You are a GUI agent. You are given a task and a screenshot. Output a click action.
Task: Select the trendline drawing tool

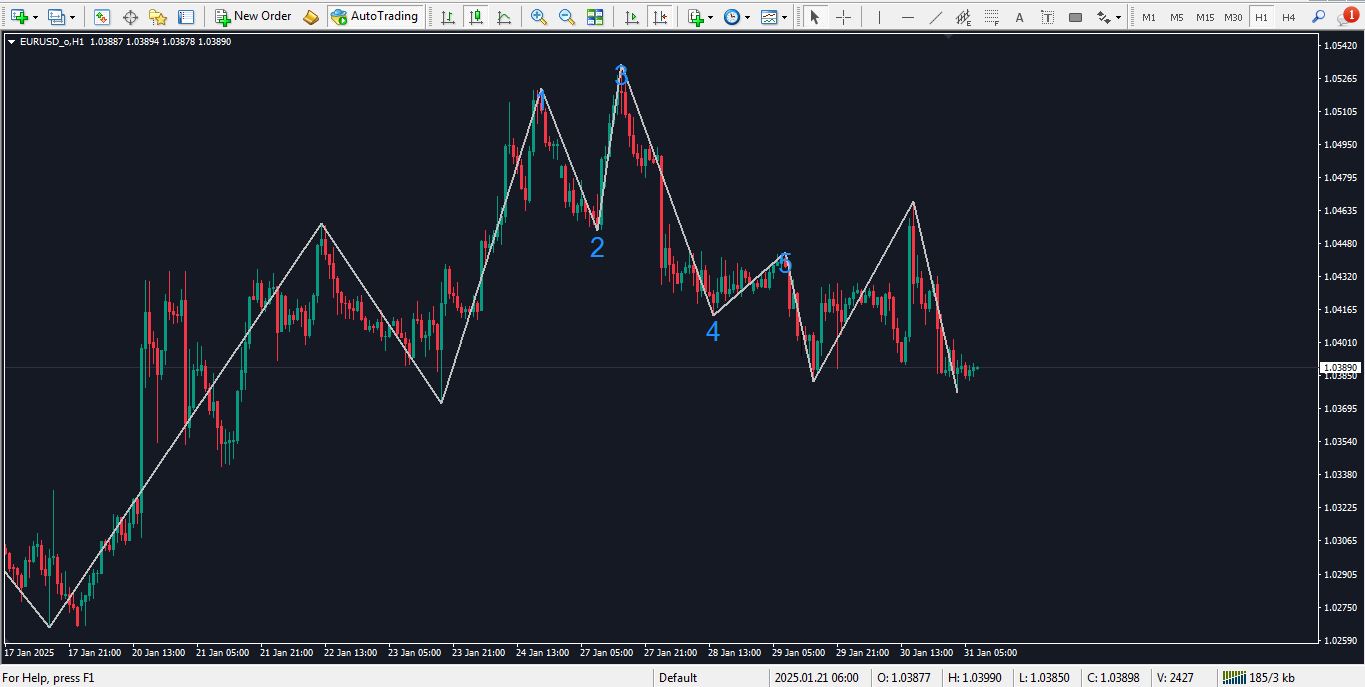click(935, 17)
